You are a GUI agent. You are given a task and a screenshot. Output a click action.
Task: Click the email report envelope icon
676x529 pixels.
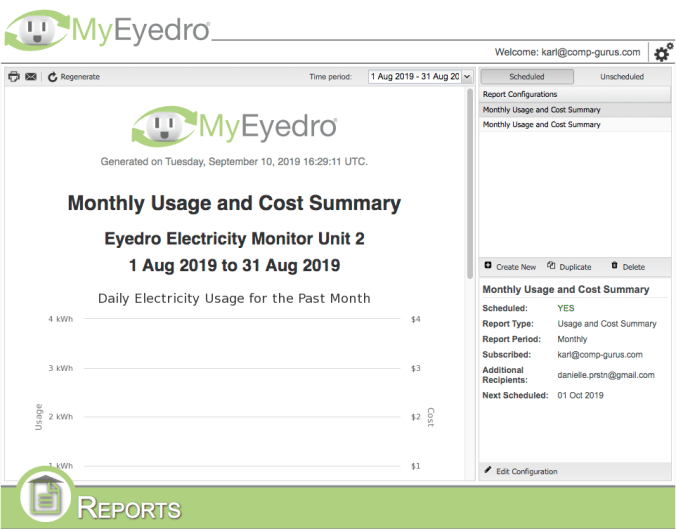pyautogui.click(x=31, y=77)
